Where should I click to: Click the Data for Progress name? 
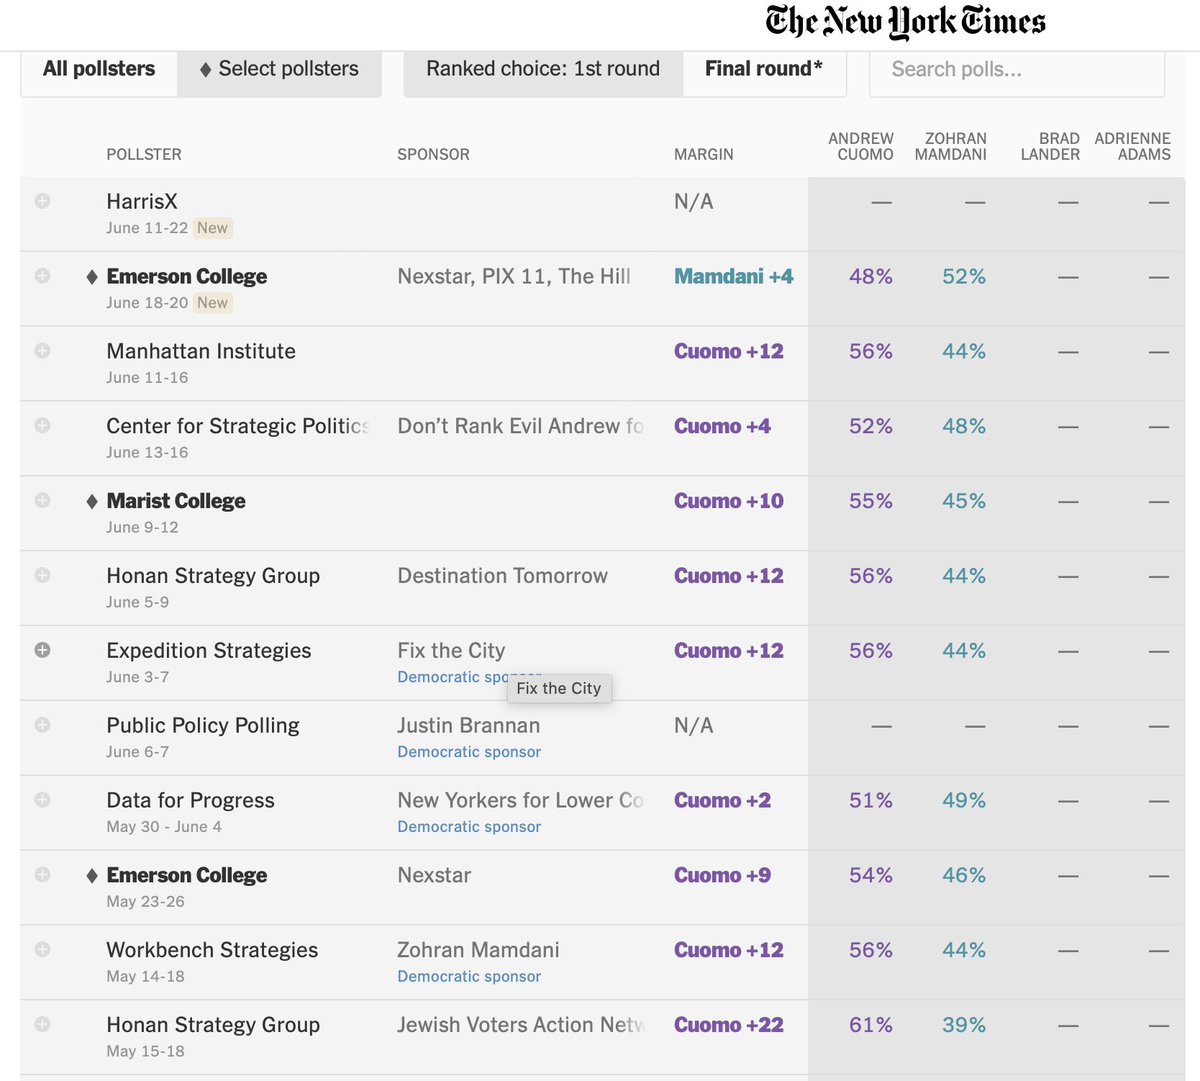point(190,800)
